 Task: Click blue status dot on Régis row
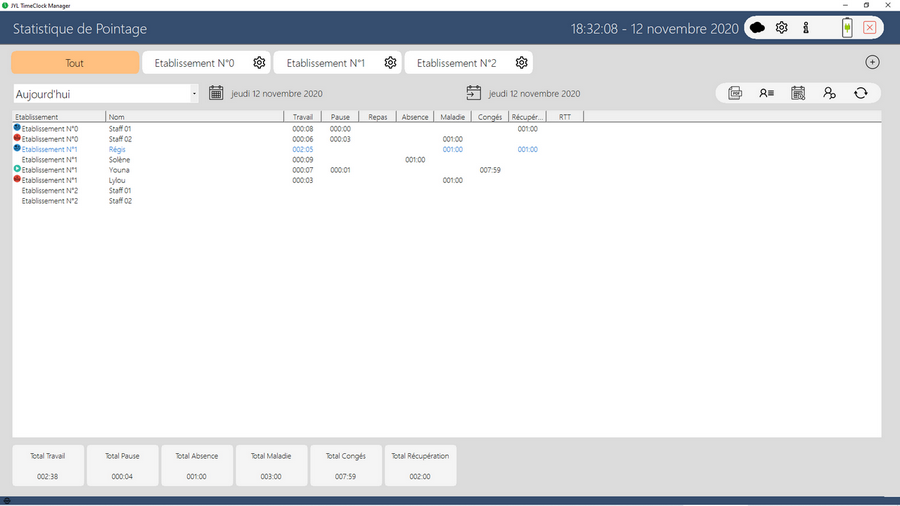tap(17, 148)
